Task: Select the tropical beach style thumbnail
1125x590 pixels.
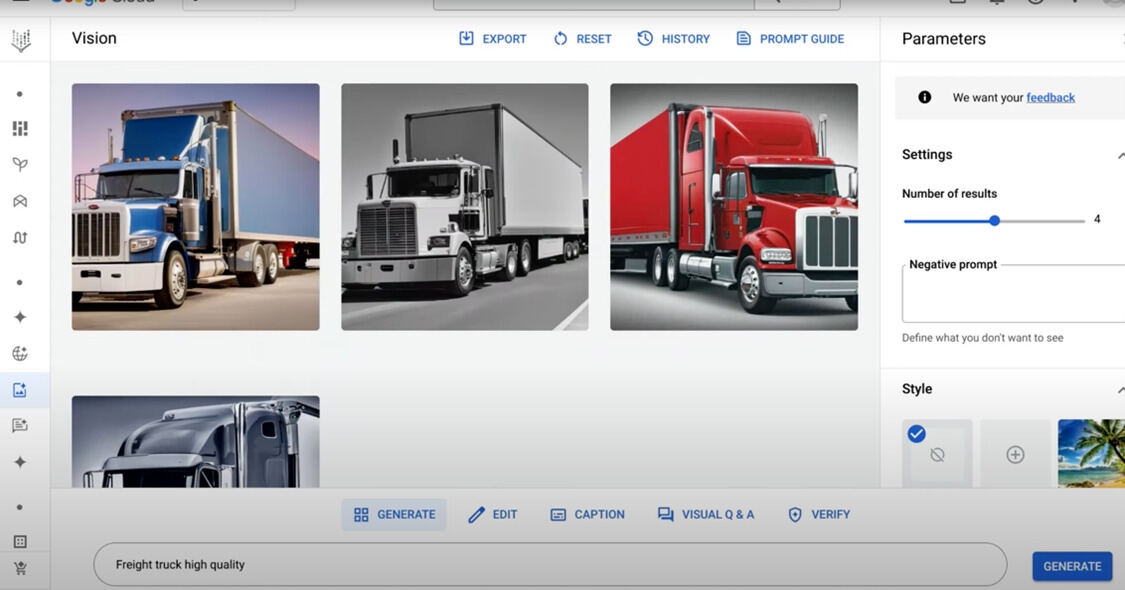Action: [1091, 454]
